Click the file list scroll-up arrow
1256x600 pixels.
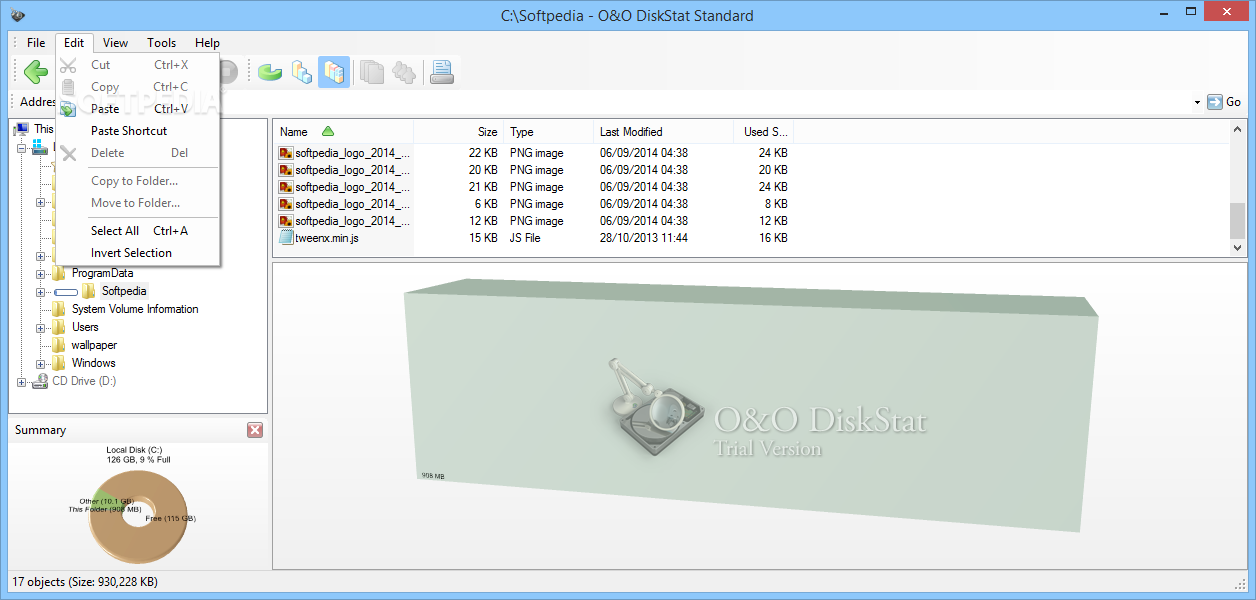1238,129
